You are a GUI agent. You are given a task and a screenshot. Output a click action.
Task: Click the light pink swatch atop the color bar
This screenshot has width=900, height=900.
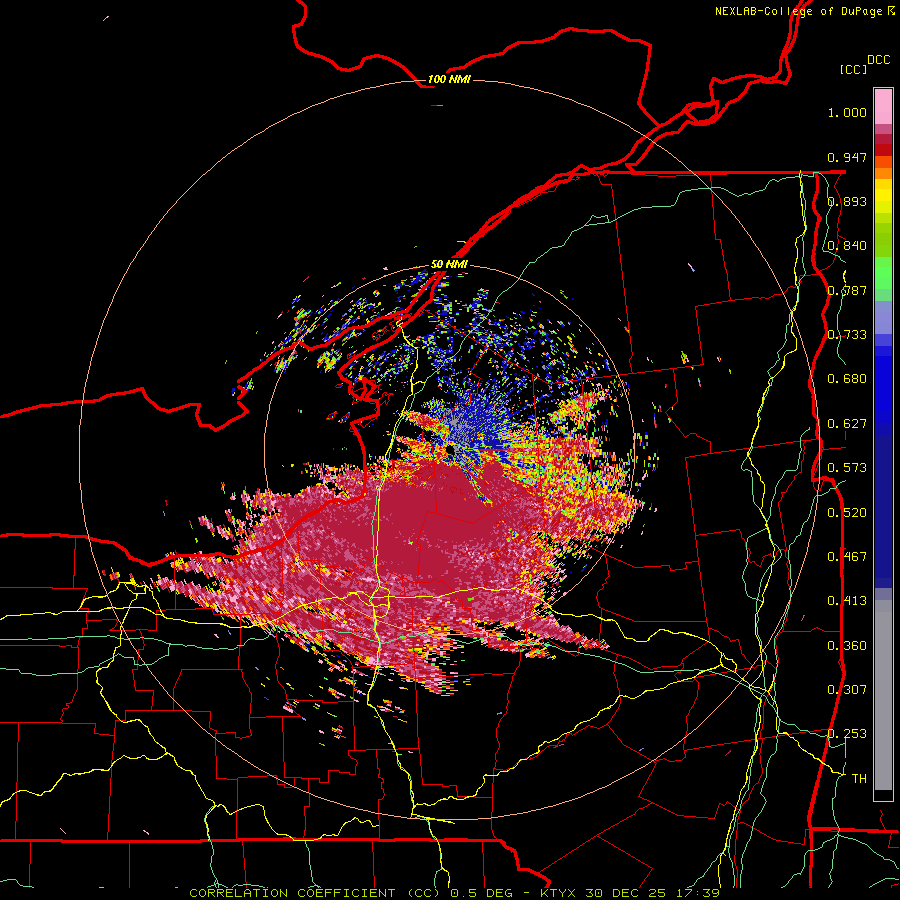pyautogui.click(x=883, y=106)
